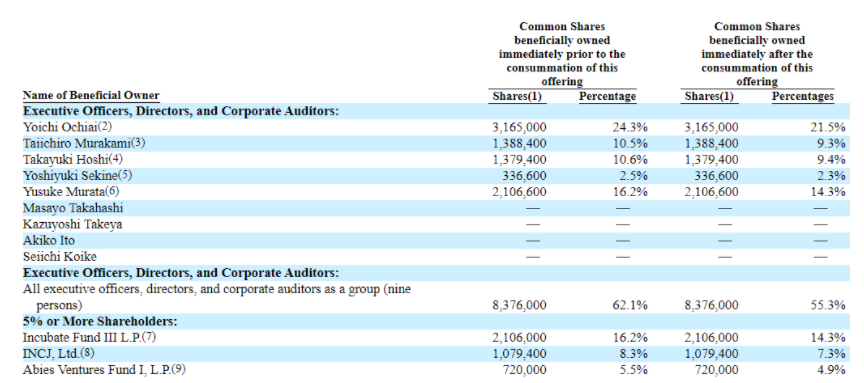Image resolution: width=864 pixels, height=383 pixels.
Task: Click the Kazuyoshi Takeya name
Action: click(x=73, y=224)
